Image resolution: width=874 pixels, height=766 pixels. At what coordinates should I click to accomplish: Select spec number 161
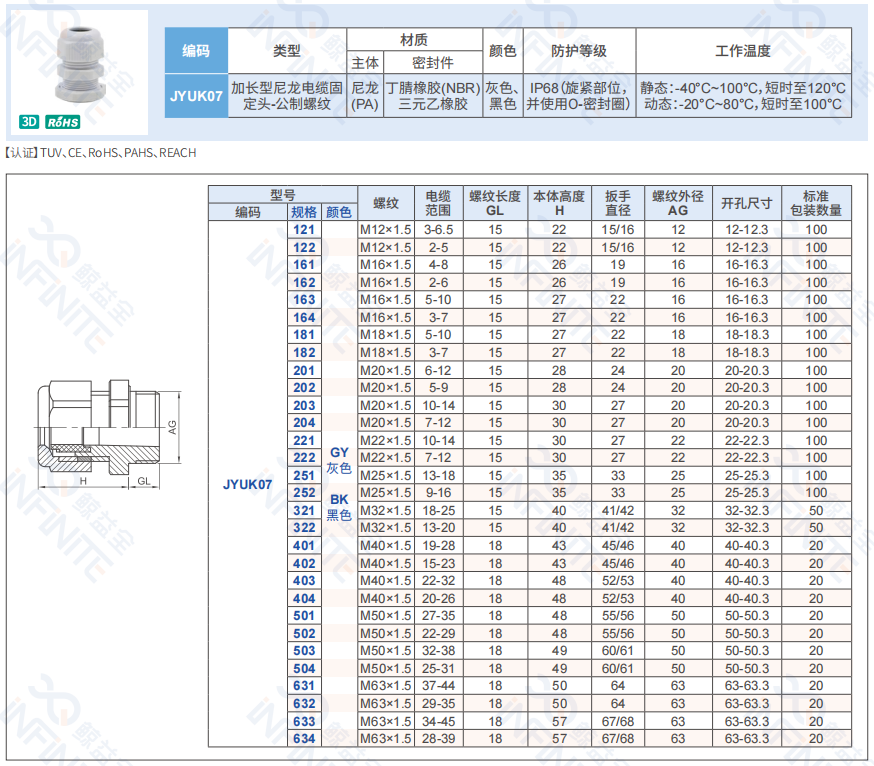(x=304, y=265)
